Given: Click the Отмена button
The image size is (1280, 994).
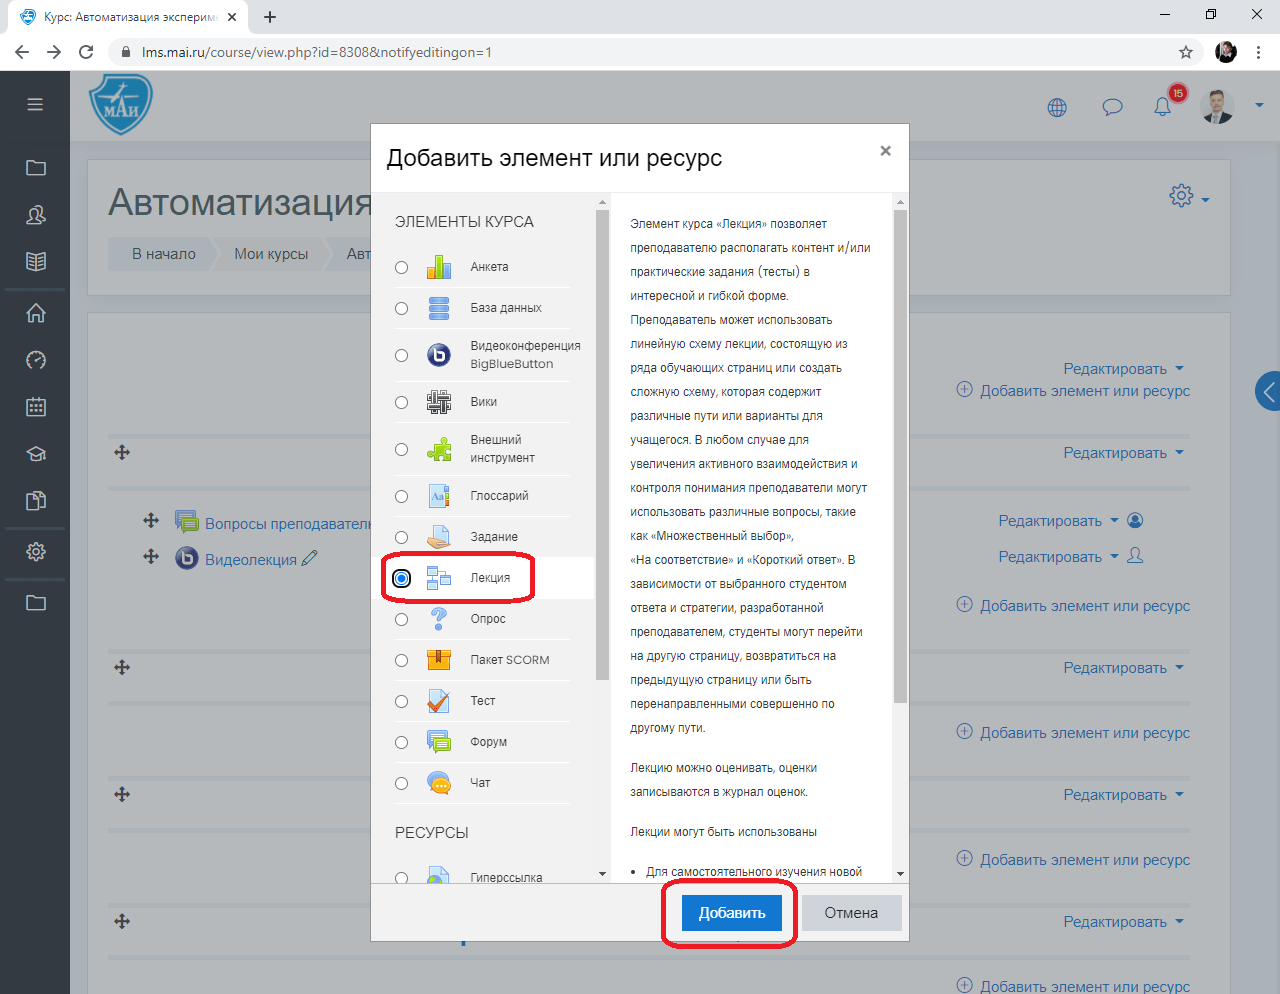Looking at the screenshot, I should (851, 913).
